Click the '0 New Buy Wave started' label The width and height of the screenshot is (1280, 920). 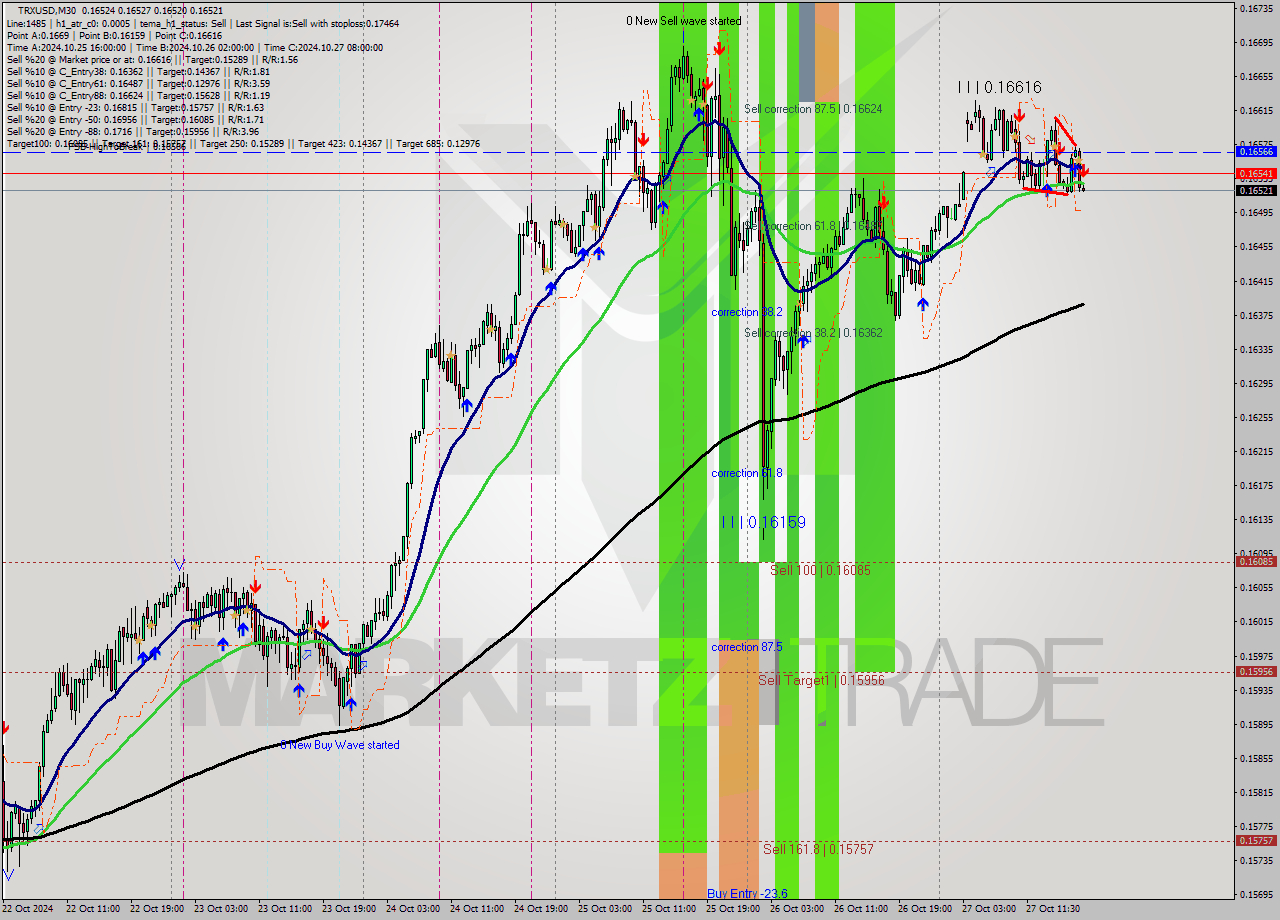(340, 745)
